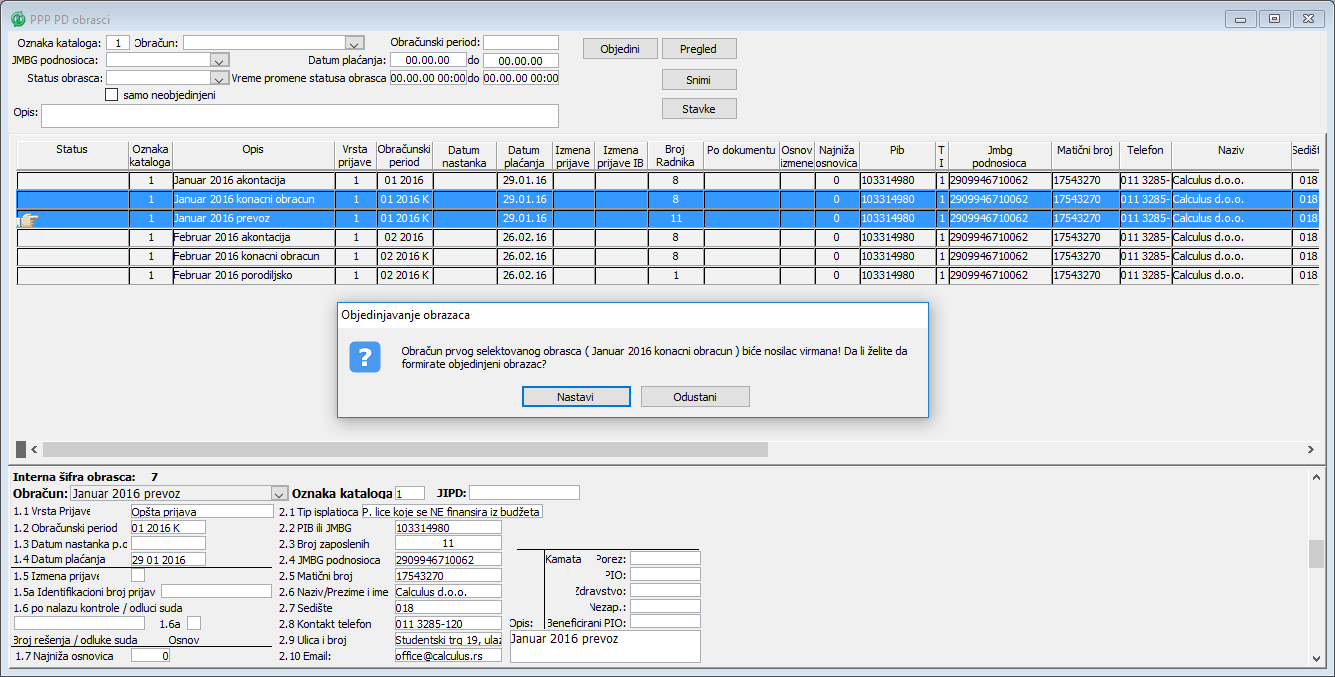Click the question mark icon in dialog

pos(364,357)
